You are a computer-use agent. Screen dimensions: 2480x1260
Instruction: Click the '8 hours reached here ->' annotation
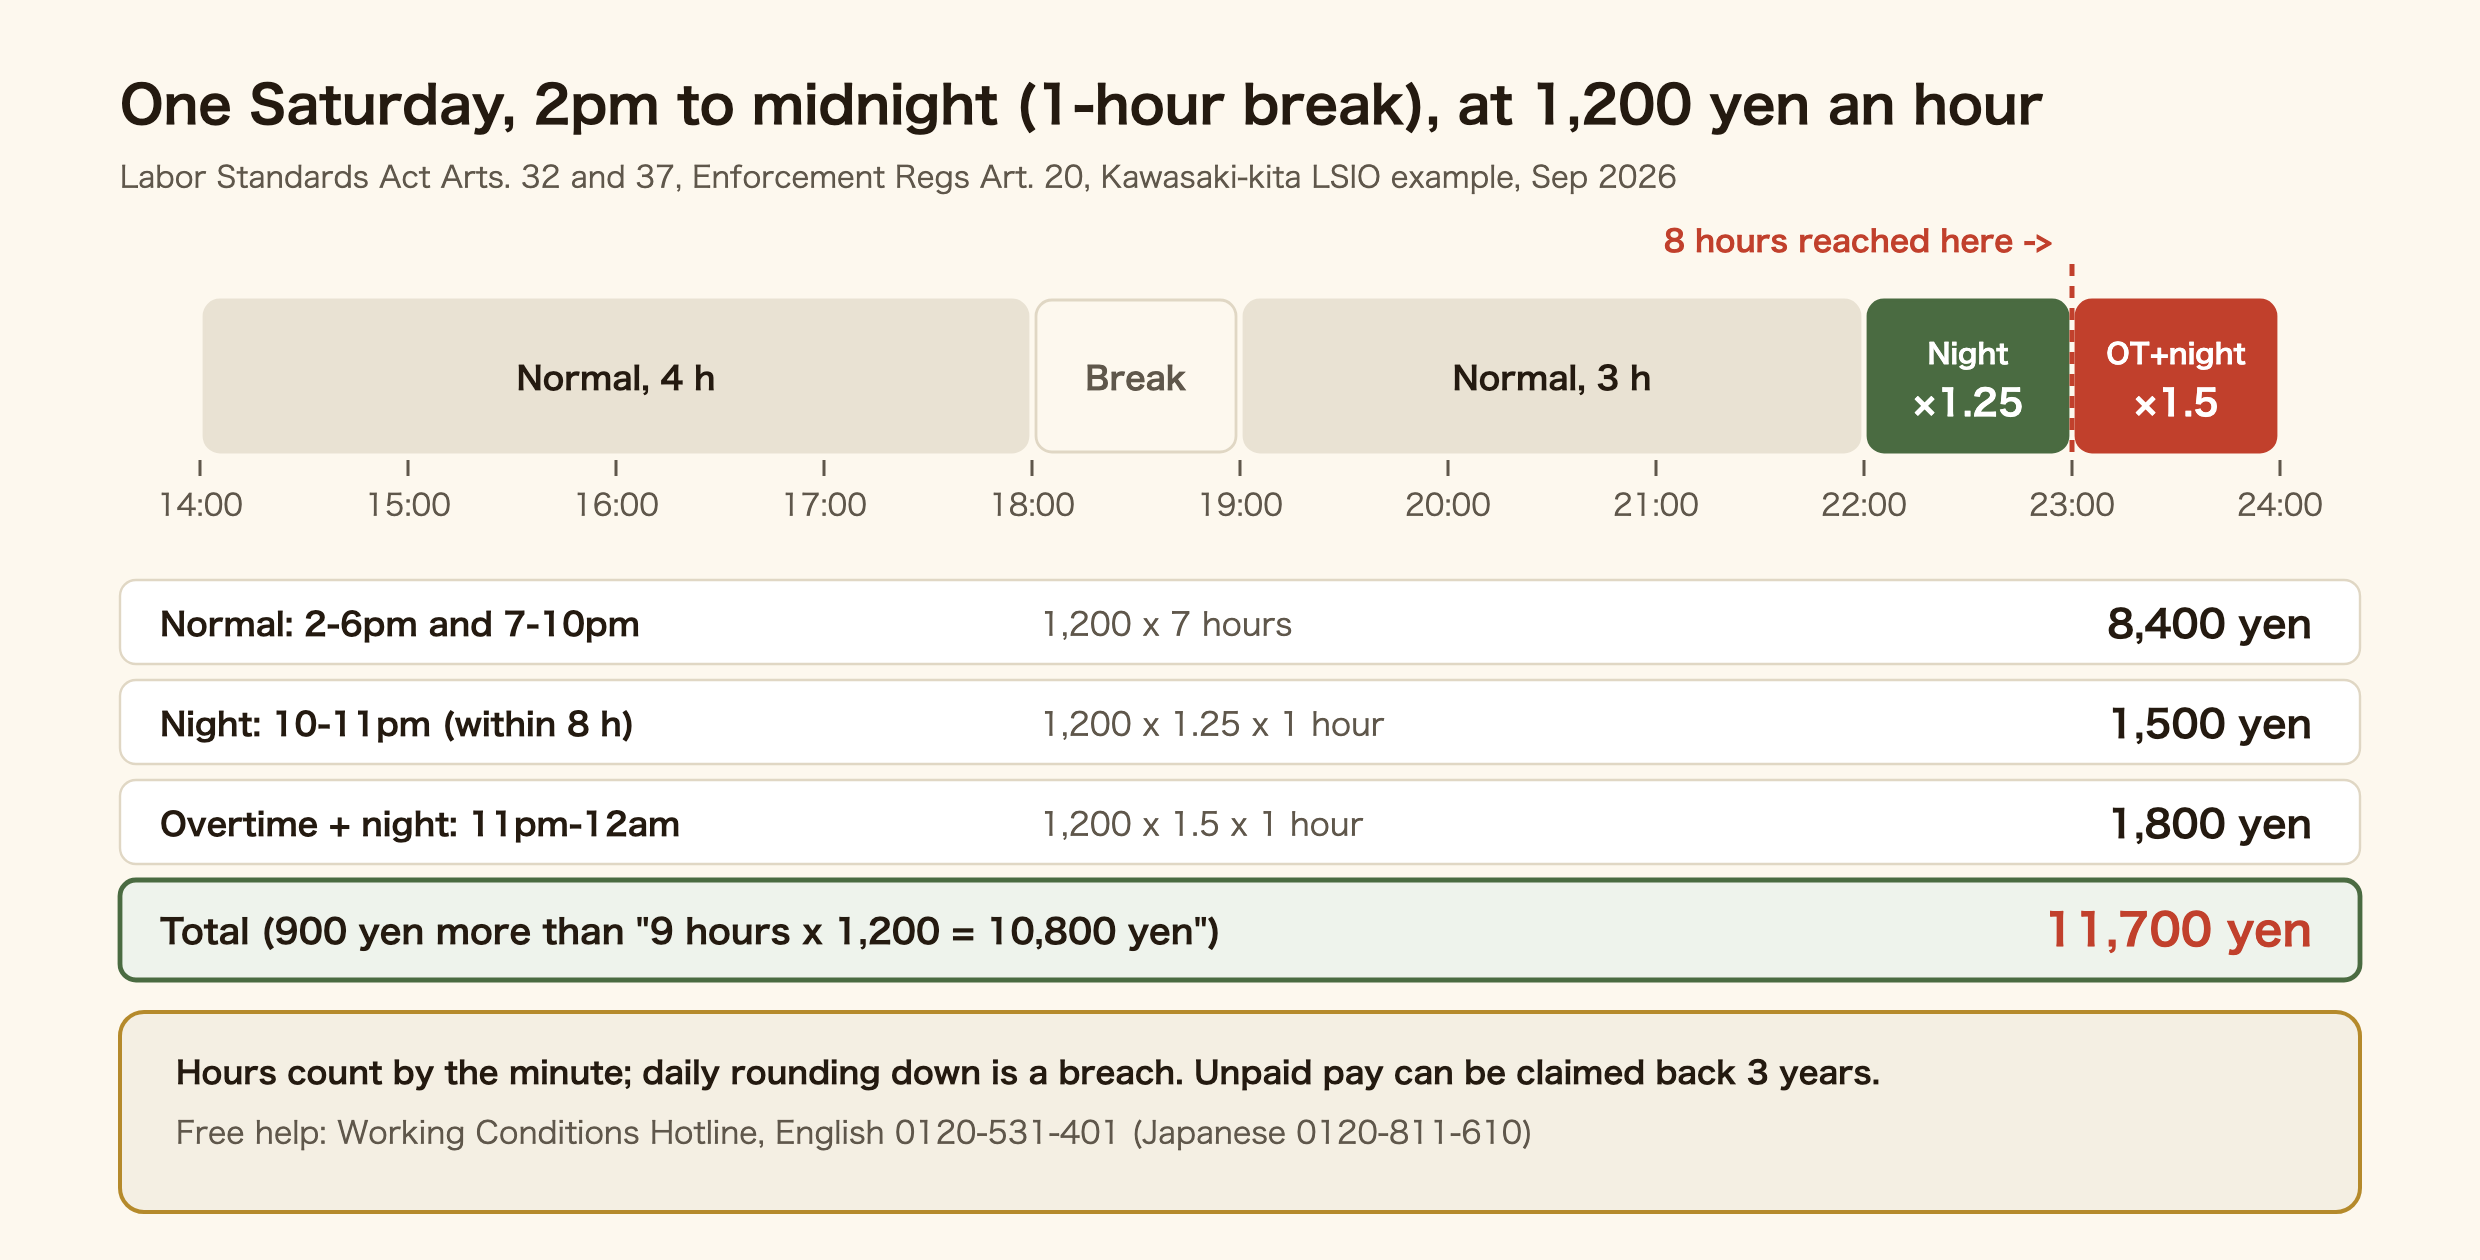[1857, 241]
